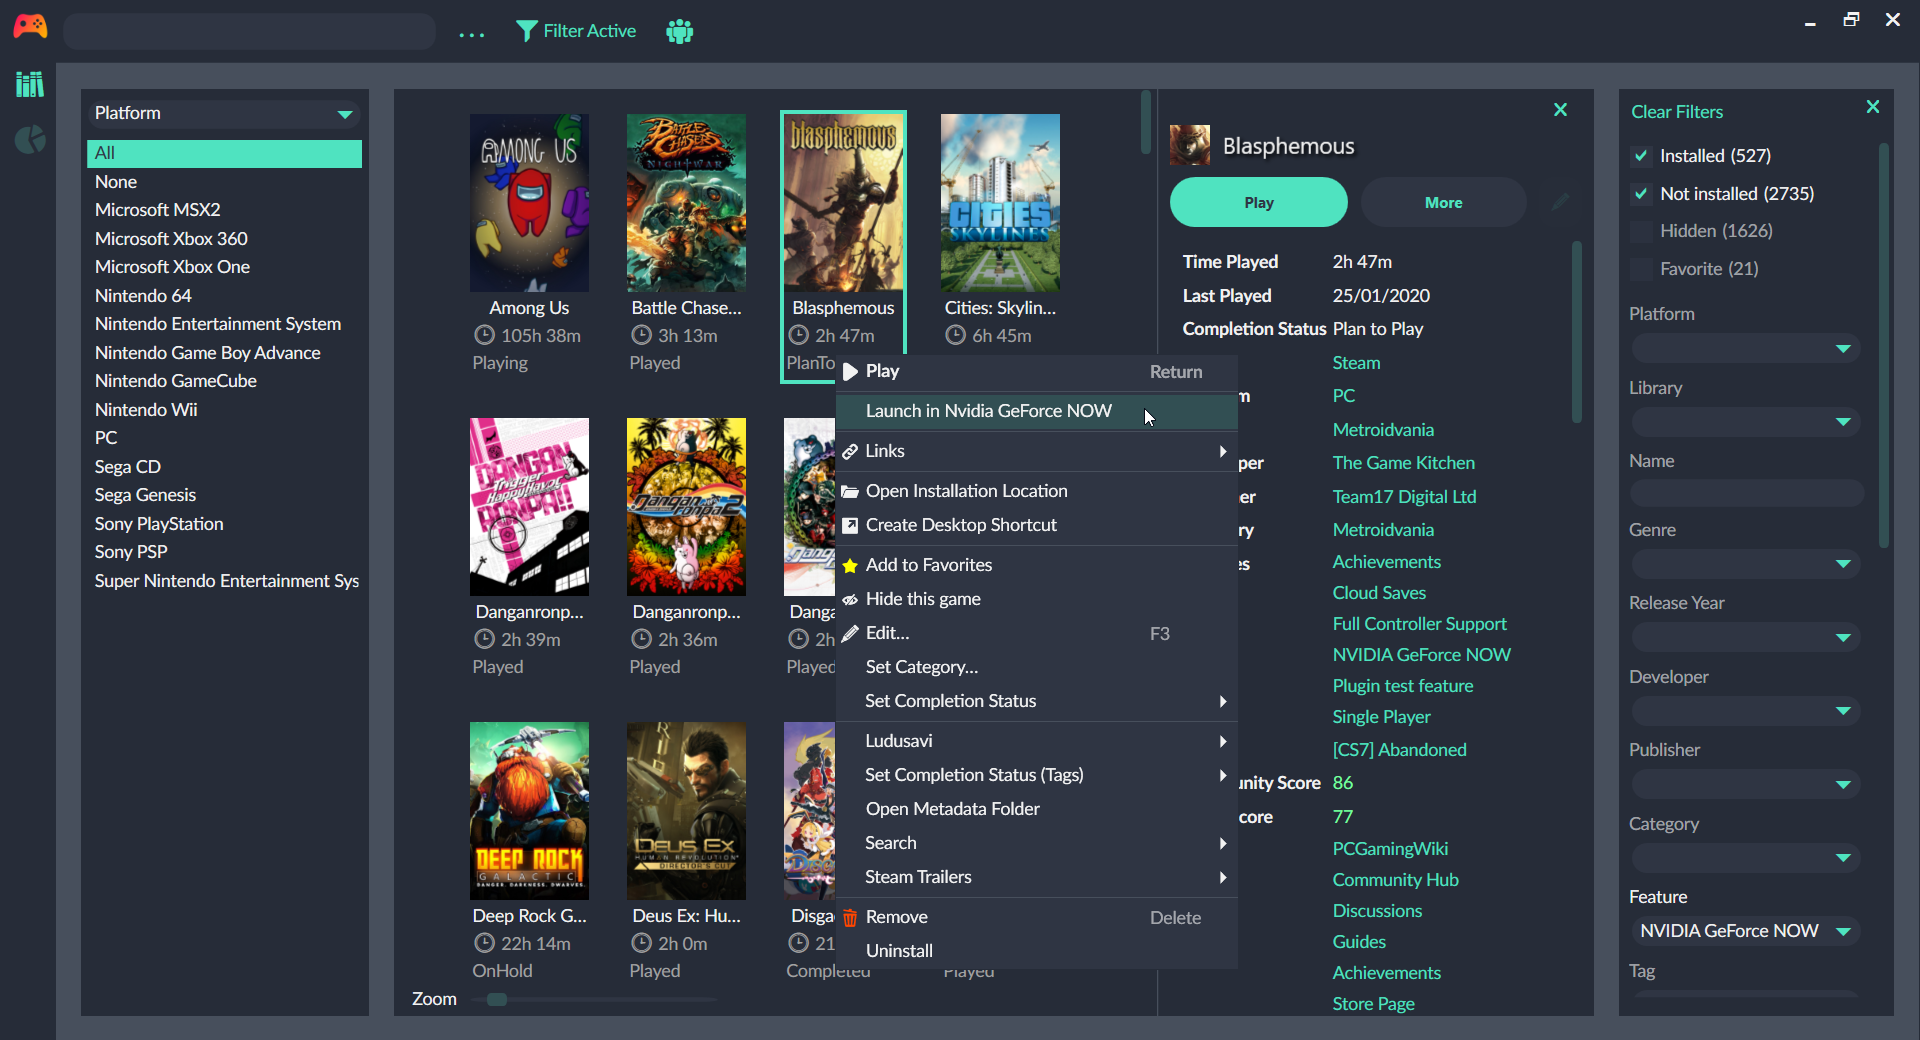Open the Platform selector above the platform list
1920x1040 pixels.
[x=224, y=114]
